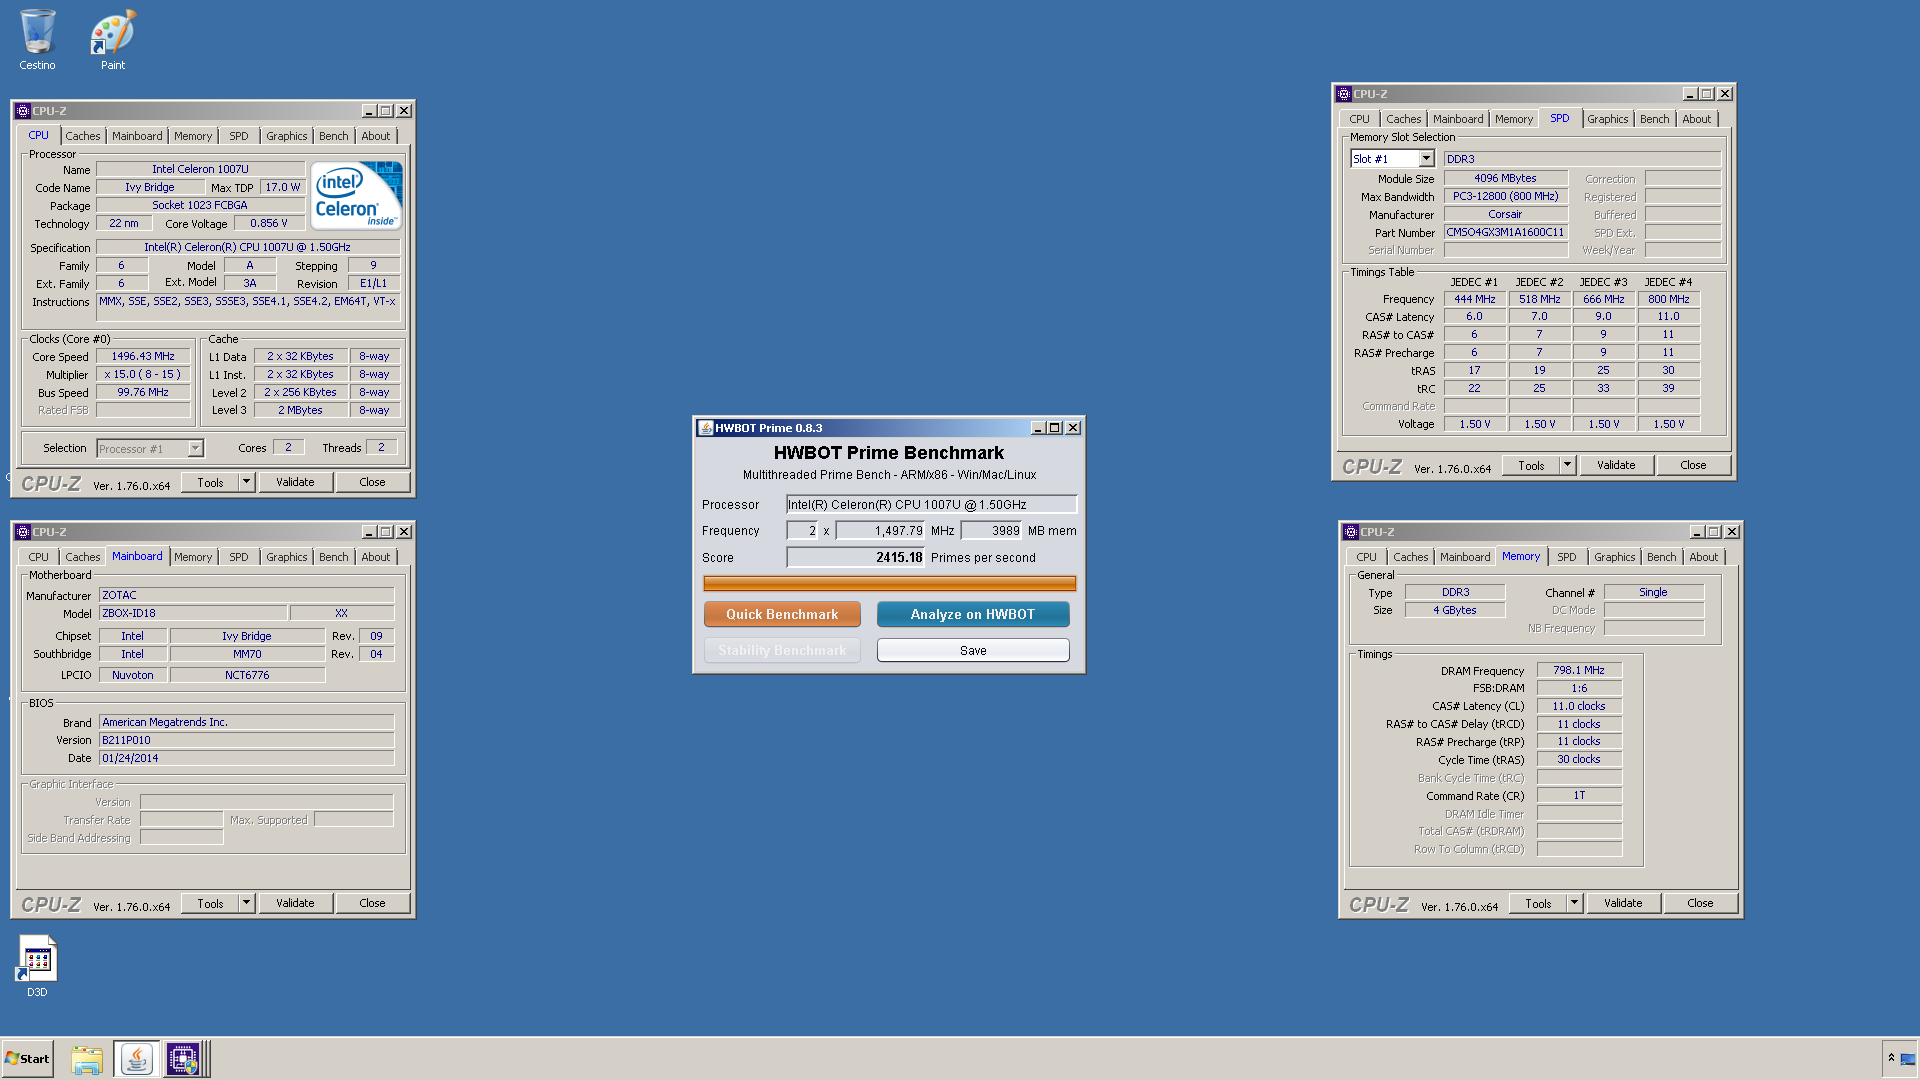
Task: Click the HWBOT Prime title bar icon
Action: 705,428
